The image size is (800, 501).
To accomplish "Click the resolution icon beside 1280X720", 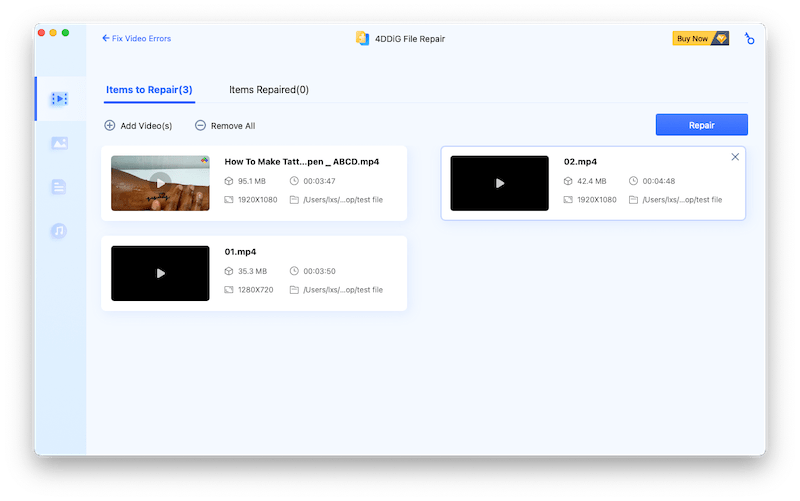I will (x=229, y=290).
